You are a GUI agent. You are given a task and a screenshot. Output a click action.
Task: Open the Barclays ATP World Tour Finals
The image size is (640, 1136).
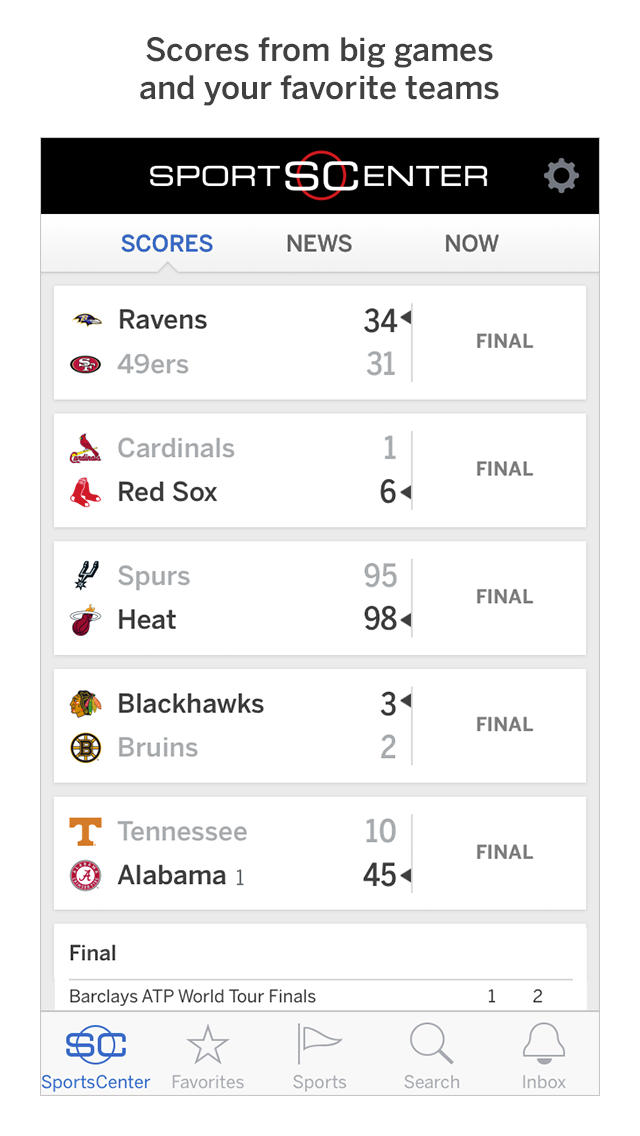coord(192,996)
